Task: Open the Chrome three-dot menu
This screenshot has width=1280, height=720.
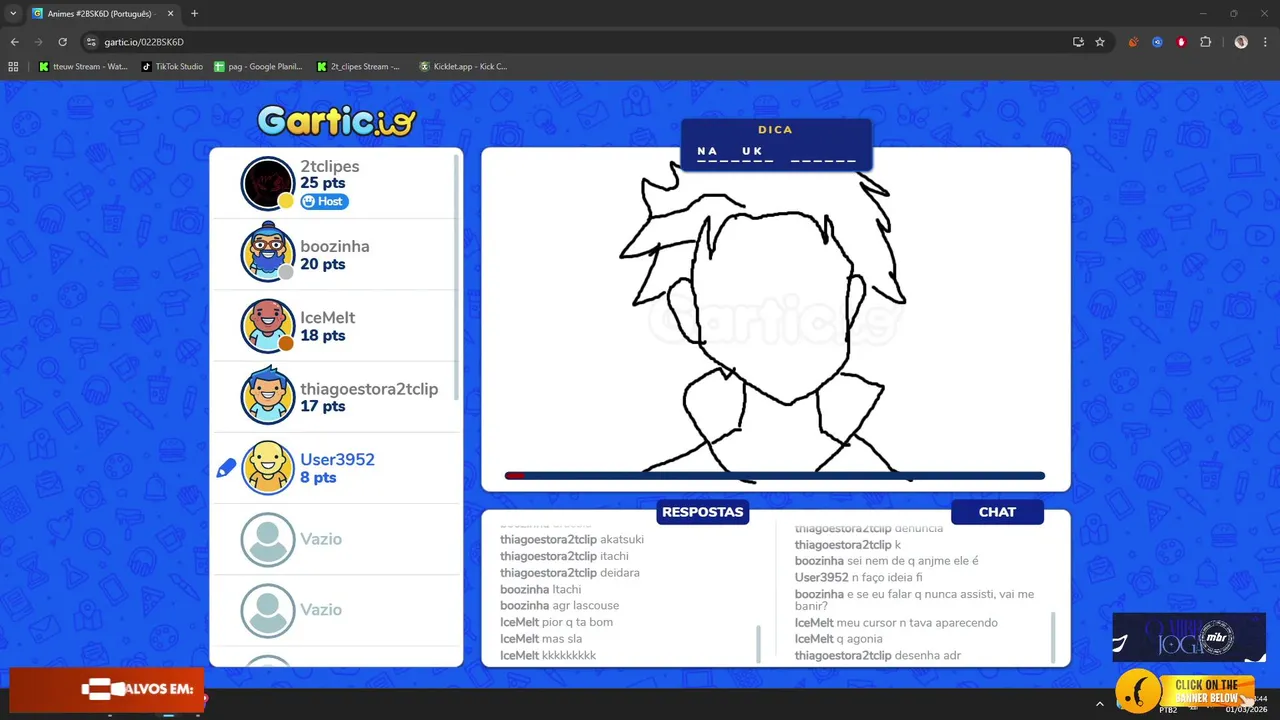Action: [1265, 42]
